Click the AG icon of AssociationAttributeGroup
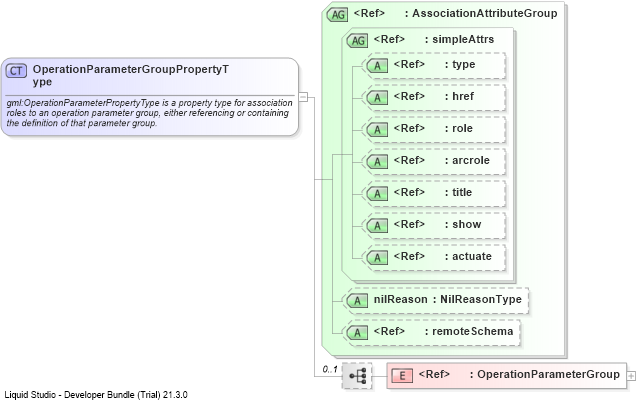Image resolution: width=636 pixels, height=400 pixels. pyautogui.click(x=337, y=15)
